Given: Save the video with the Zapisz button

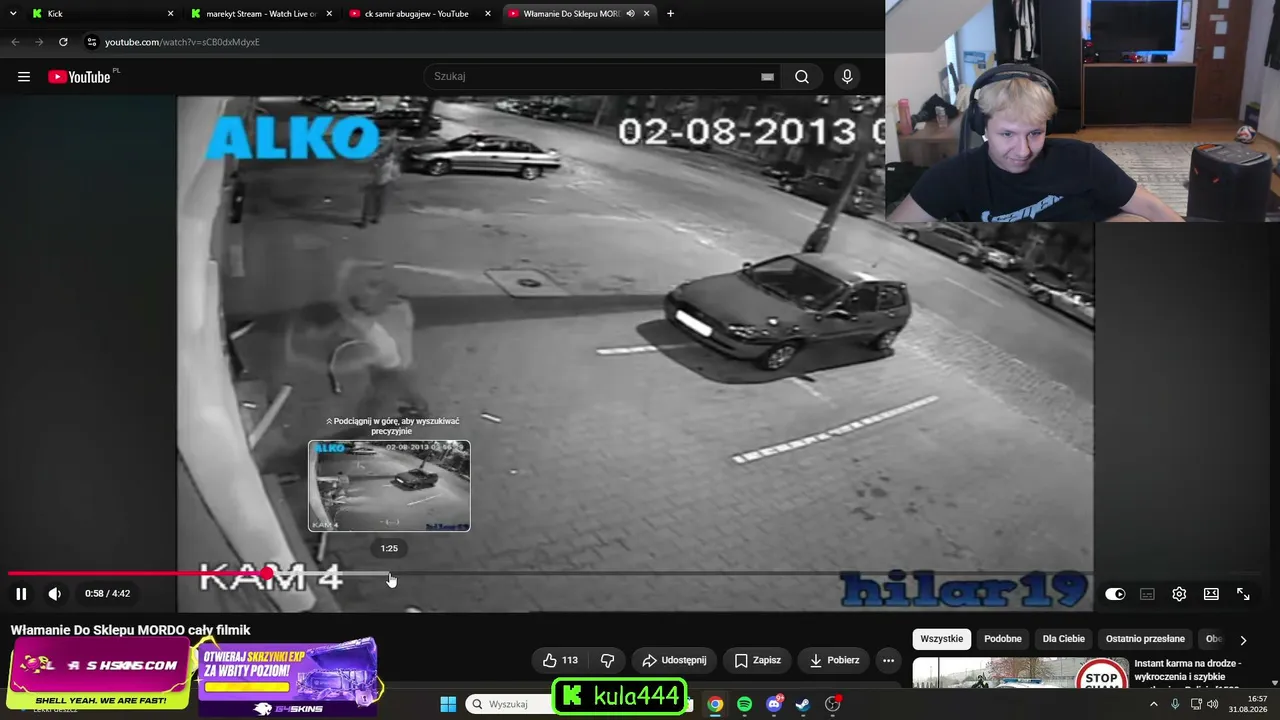Looking at the screenshot, I should point(757,660).
